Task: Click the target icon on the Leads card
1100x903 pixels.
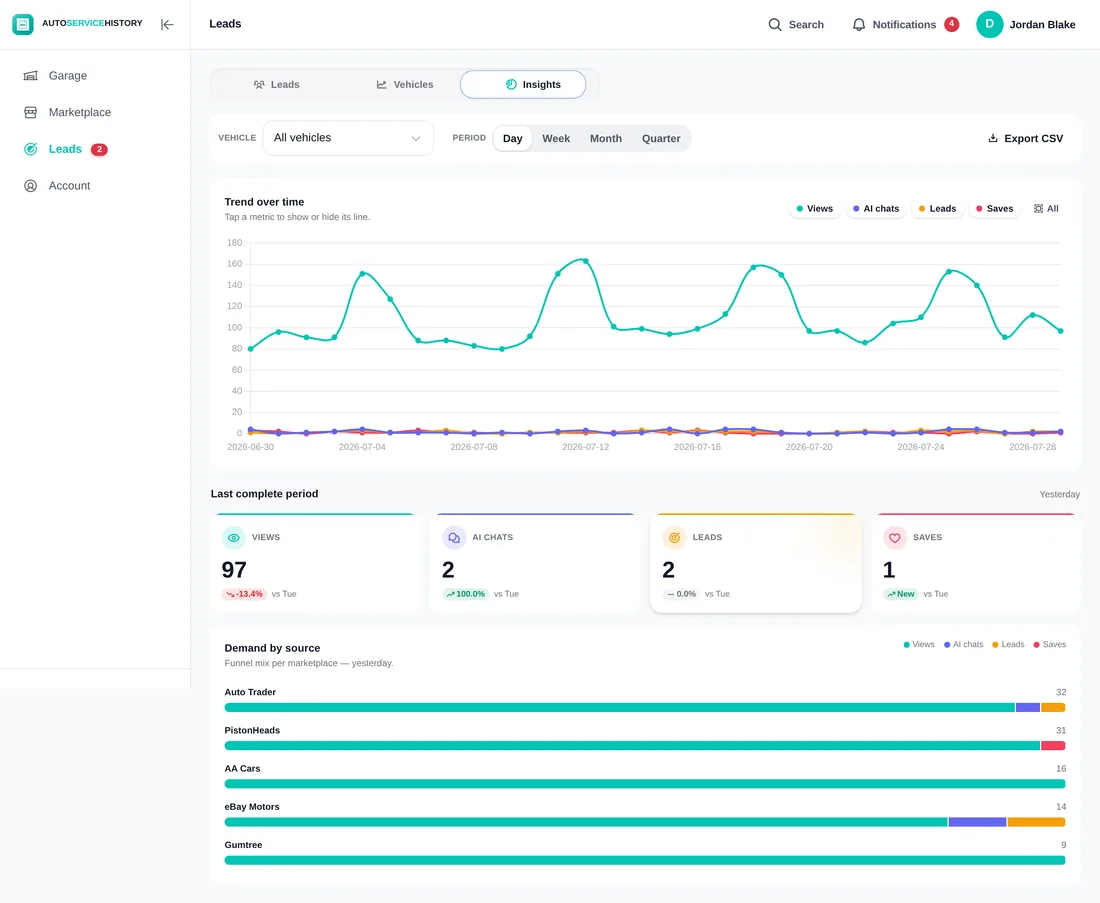Action: click(674, 537)
